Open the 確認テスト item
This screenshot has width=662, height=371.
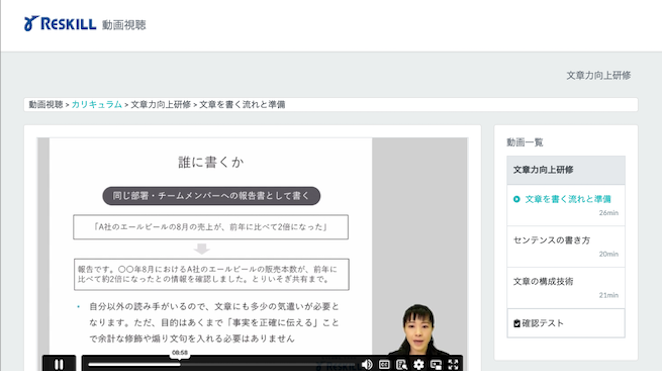click(x=566, y=323)
